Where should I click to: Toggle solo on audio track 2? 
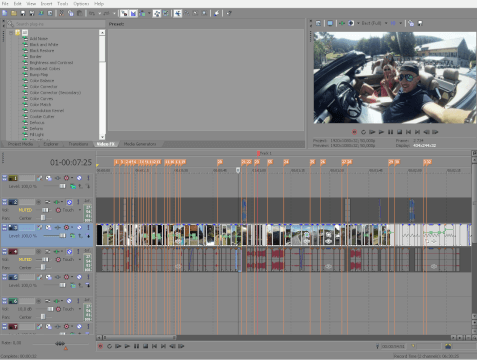point(78,202)
